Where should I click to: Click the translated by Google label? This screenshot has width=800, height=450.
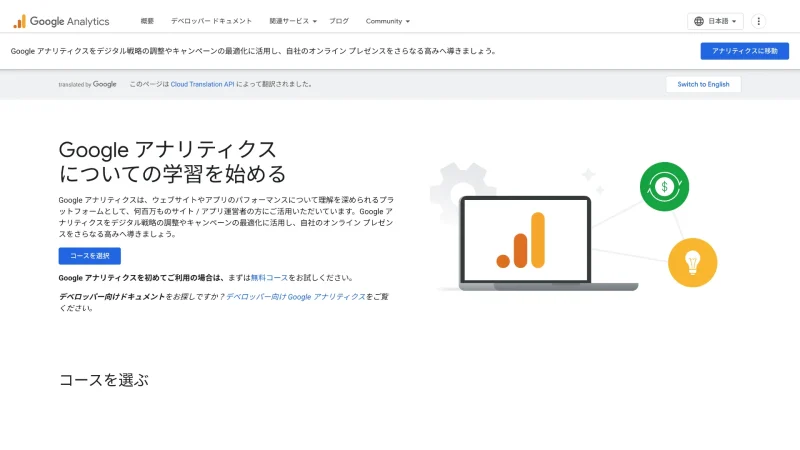point(87,84)
